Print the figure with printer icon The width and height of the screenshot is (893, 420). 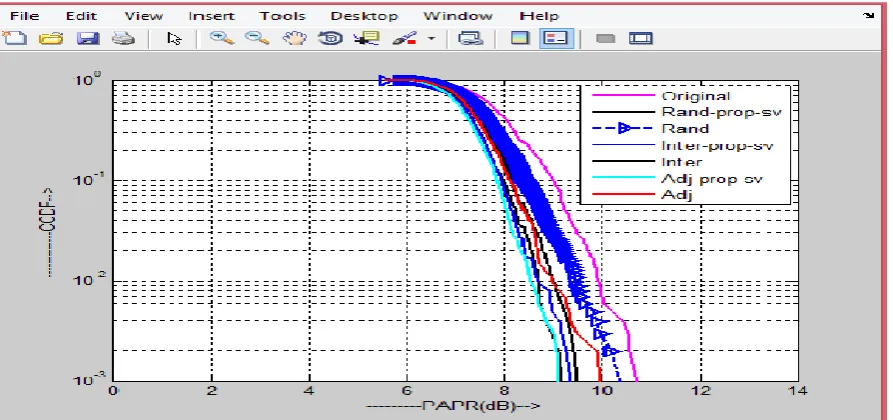click(x=123, y=38)
